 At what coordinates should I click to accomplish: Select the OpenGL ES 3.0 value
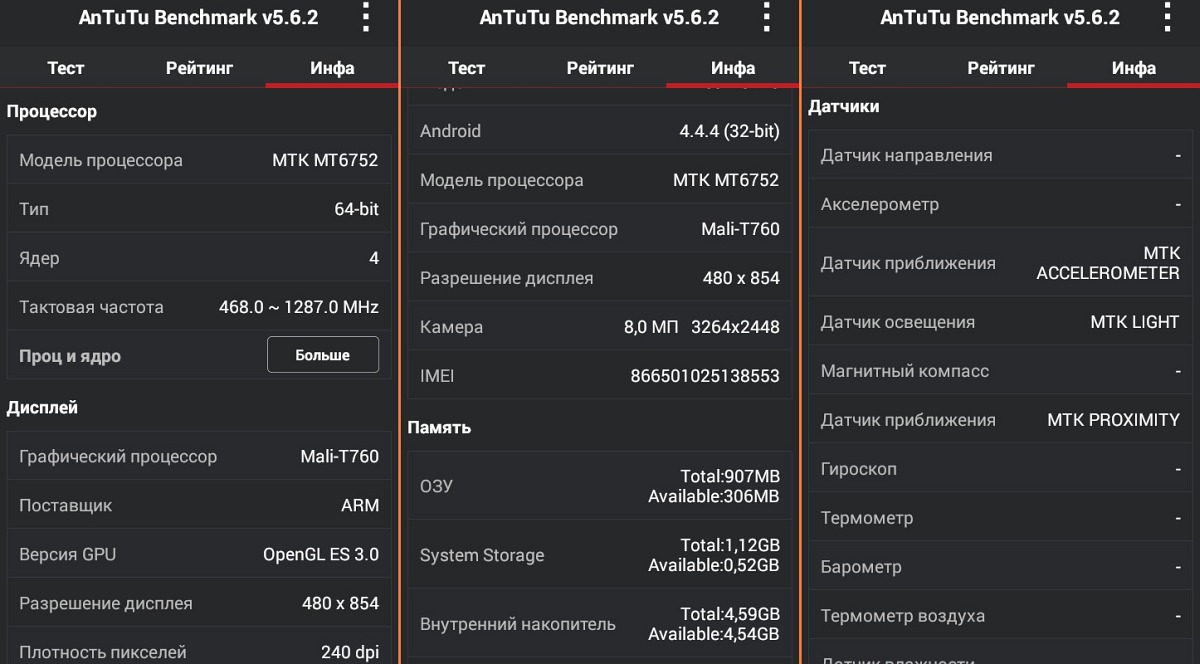click(x=321, y=554)
